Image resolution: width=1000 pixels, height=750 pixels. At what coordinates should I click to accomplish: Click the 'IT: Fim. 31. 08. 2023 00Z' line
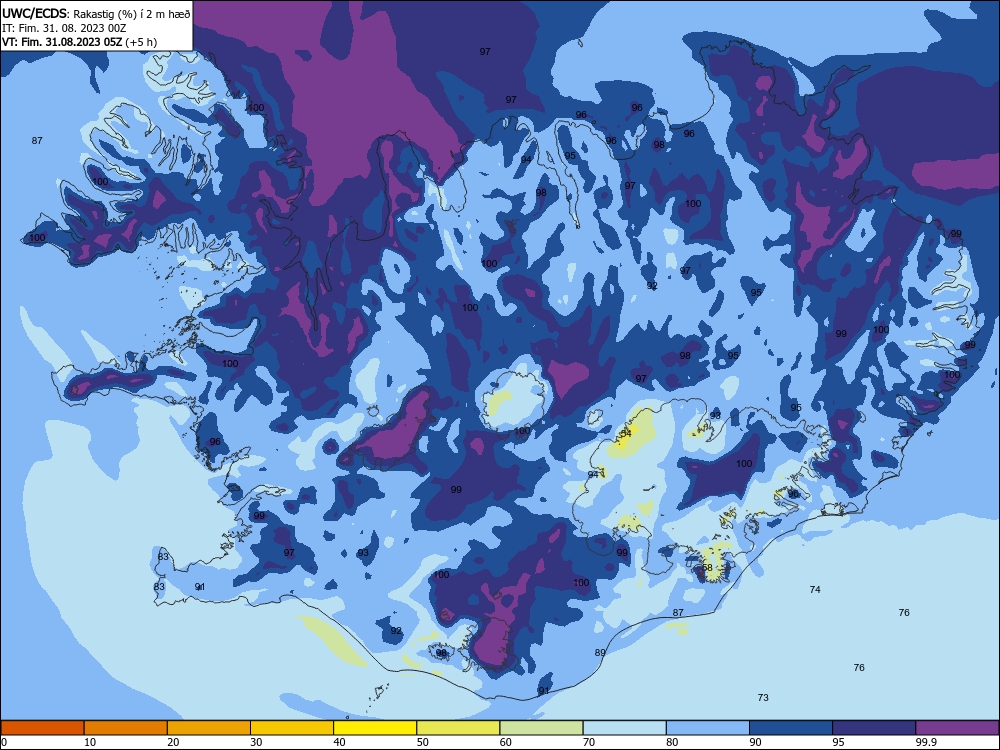(64, 28)
